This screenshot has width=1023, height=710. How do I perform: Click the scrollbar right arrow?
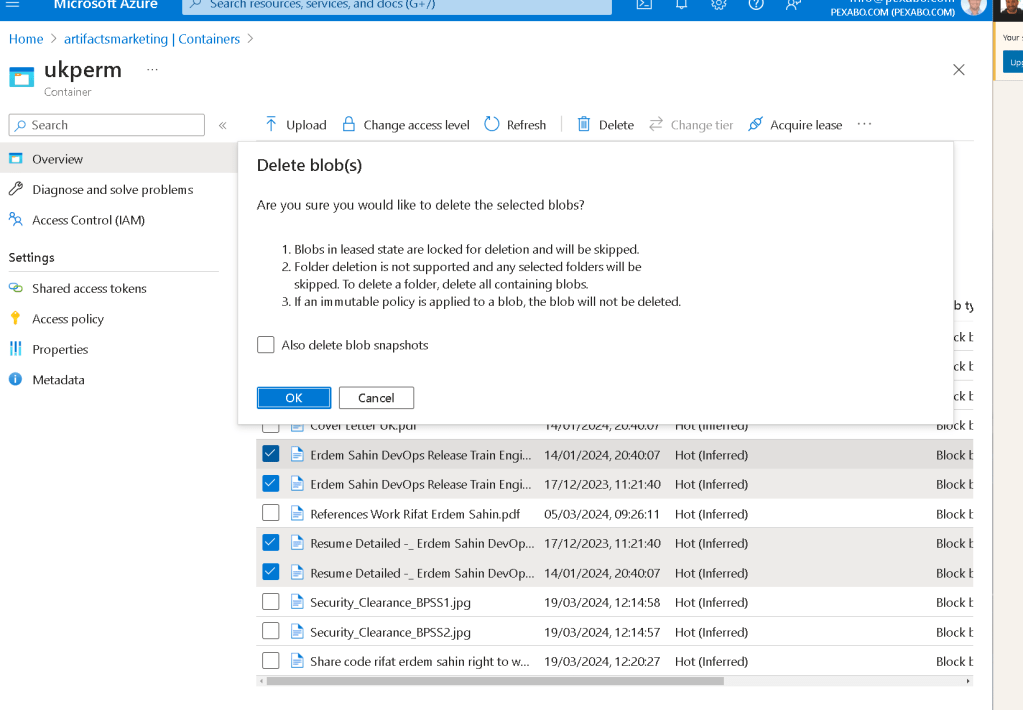point(968,681)
